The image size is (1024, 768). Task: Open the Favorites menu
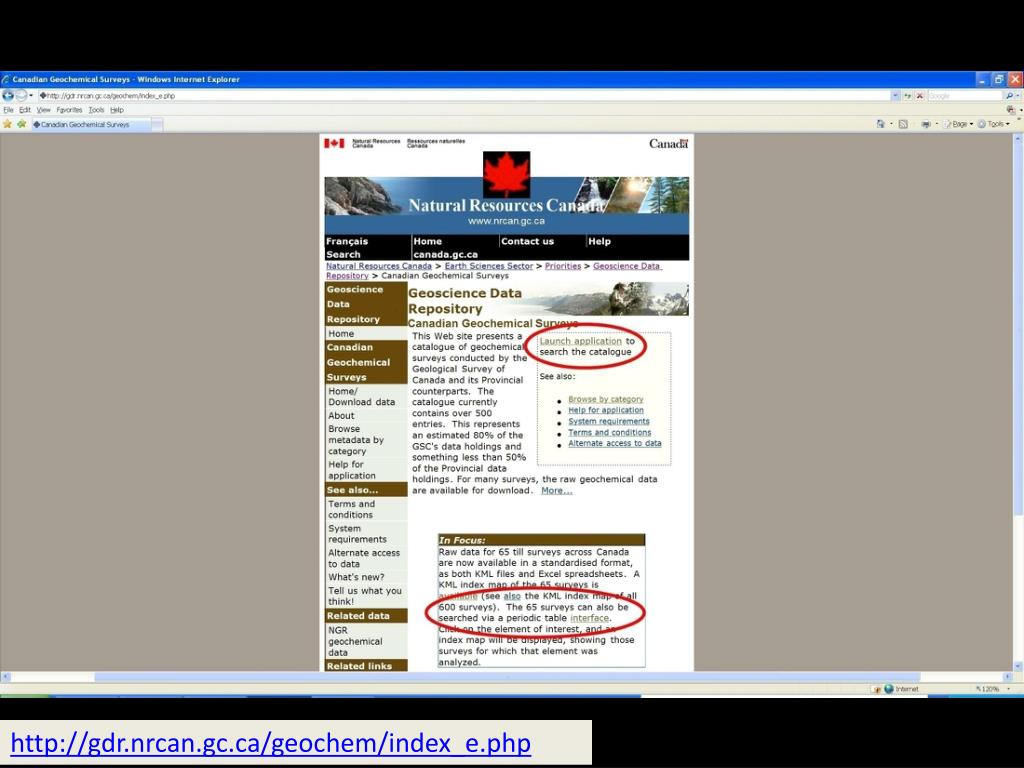(x=69, y=110)
